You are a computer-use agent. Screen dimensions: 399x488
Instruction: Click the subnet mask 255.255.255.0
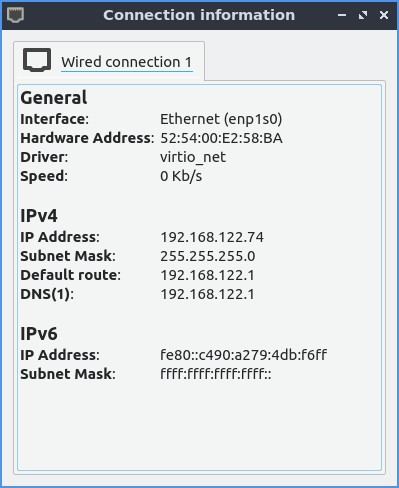(x=208, y=256)
